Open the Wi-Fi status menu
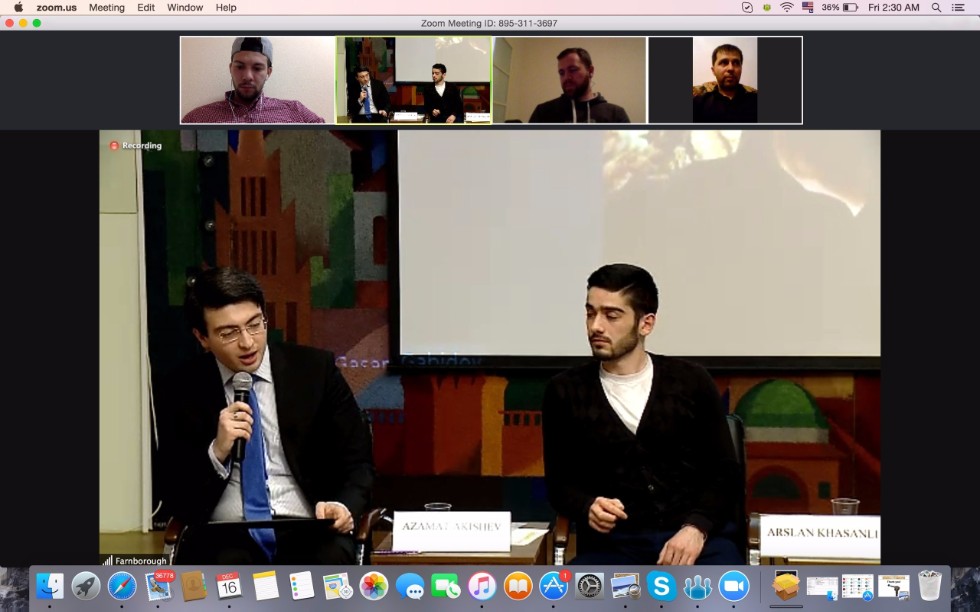This screenshot has height=612, width=980. click(787, 7)
